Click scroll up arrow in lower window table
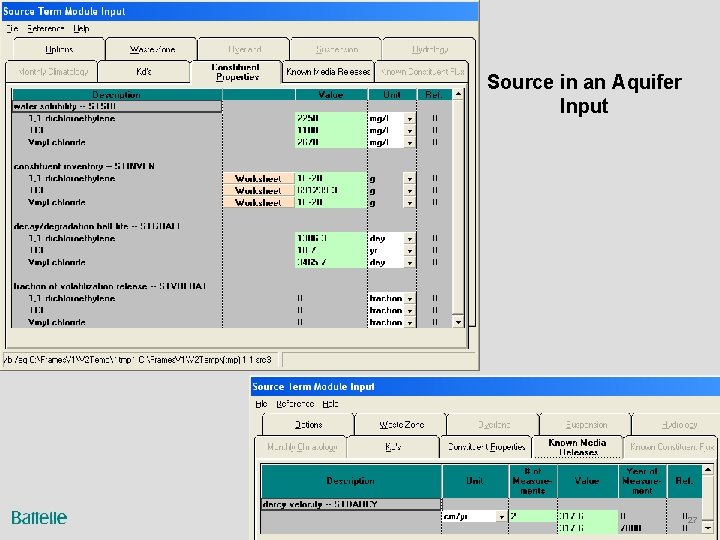Viewport: 720px width, 540px height. tap(708, 470)
